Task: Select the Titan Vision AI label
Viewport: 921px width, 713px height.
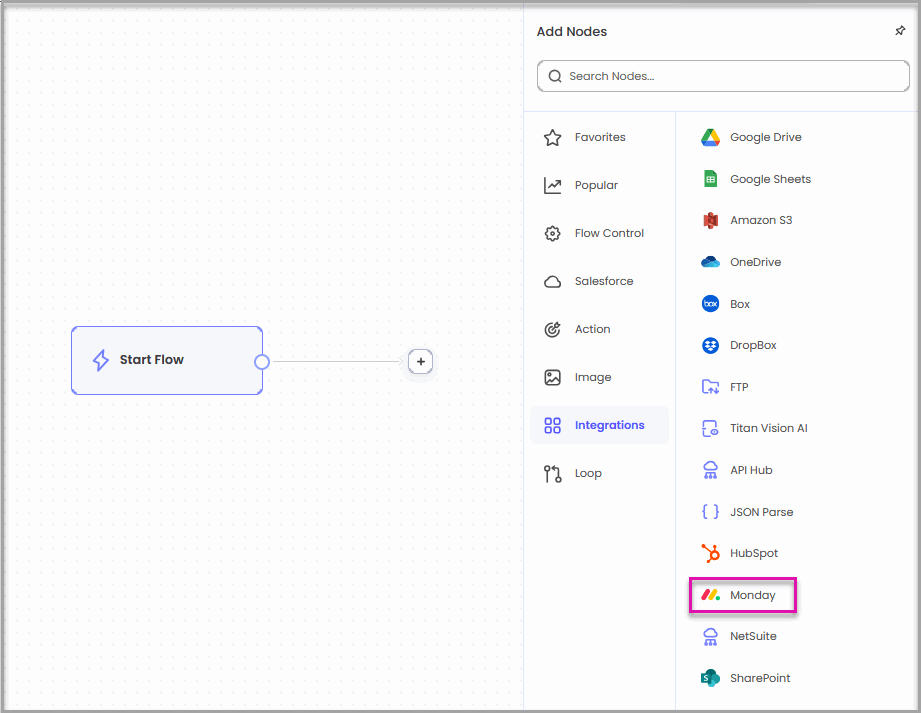Action: [x=768, y=428]
